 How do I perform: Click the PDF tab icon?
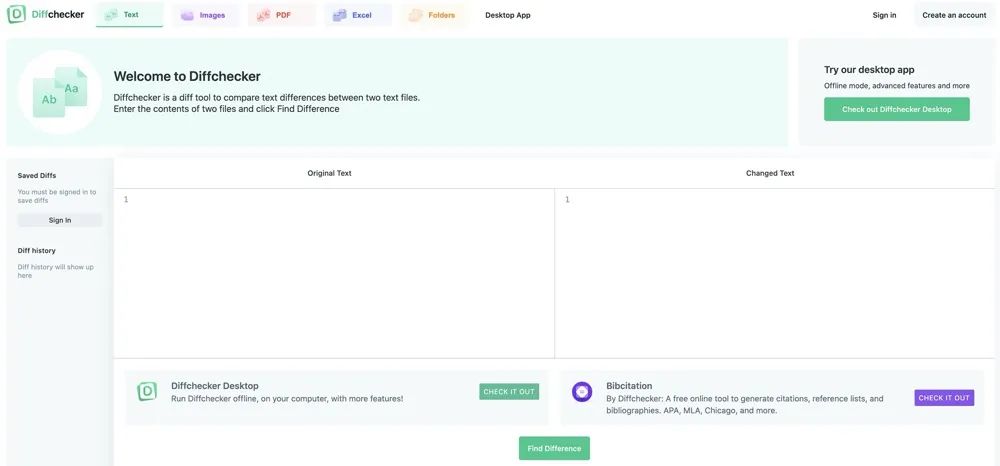click(263, 15)
